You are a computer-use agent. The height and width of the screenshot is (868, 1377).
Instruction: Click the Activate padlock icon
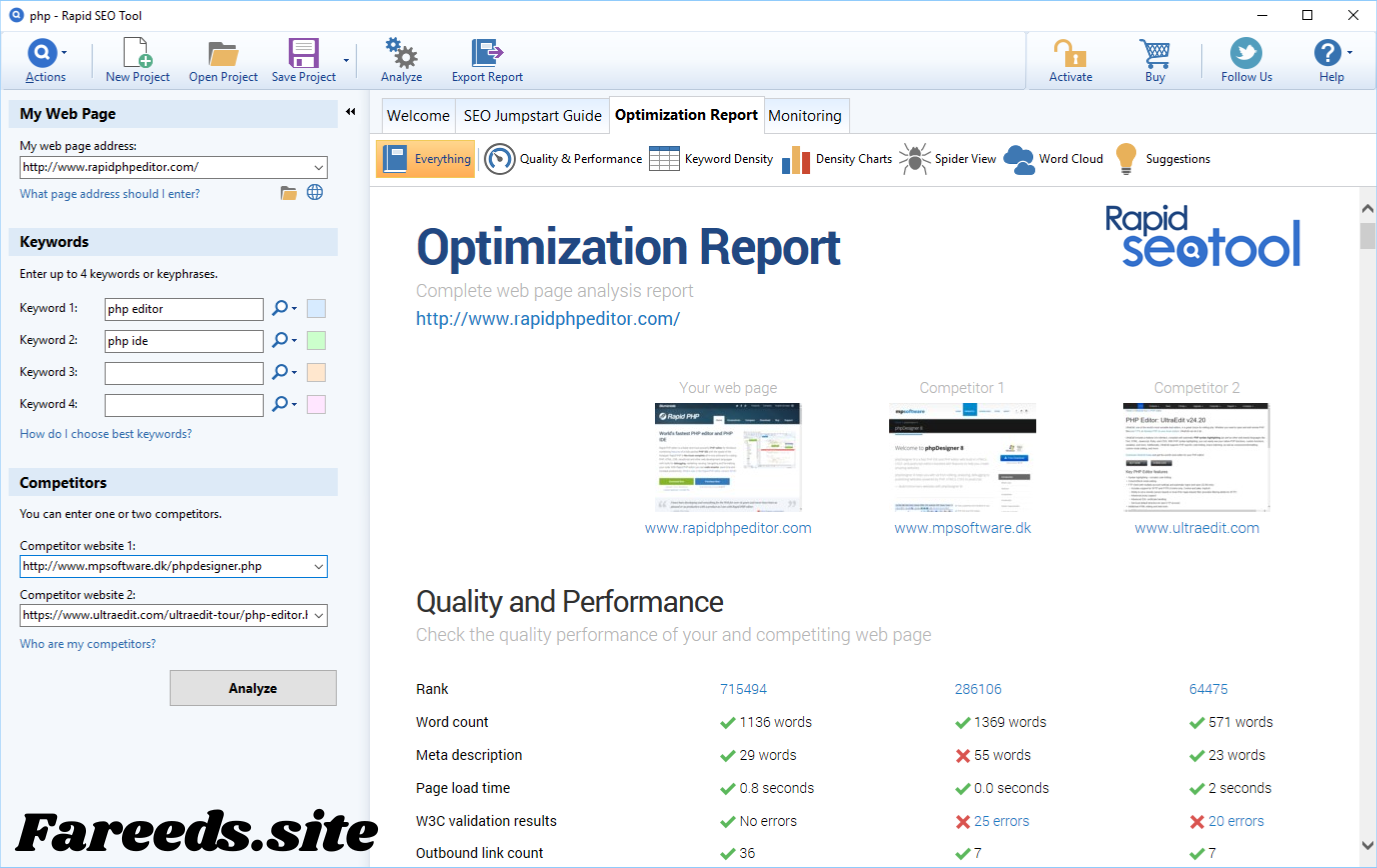click(x=1070, y=53)
